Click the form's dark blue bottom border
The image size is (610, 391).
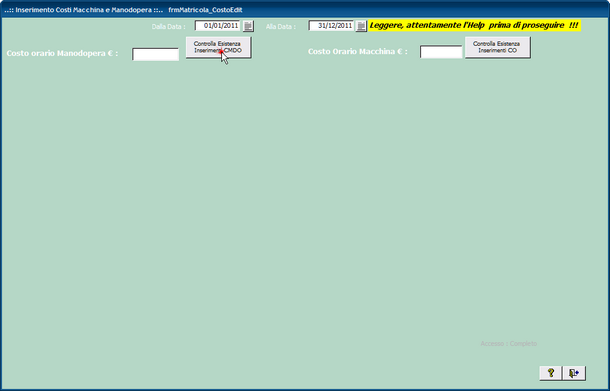[x=305, y=389]
